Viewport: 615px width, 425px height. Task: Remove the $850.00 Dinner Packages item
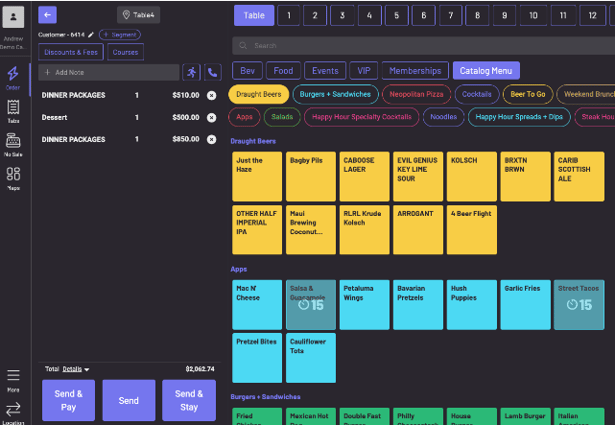coord(211,140)
